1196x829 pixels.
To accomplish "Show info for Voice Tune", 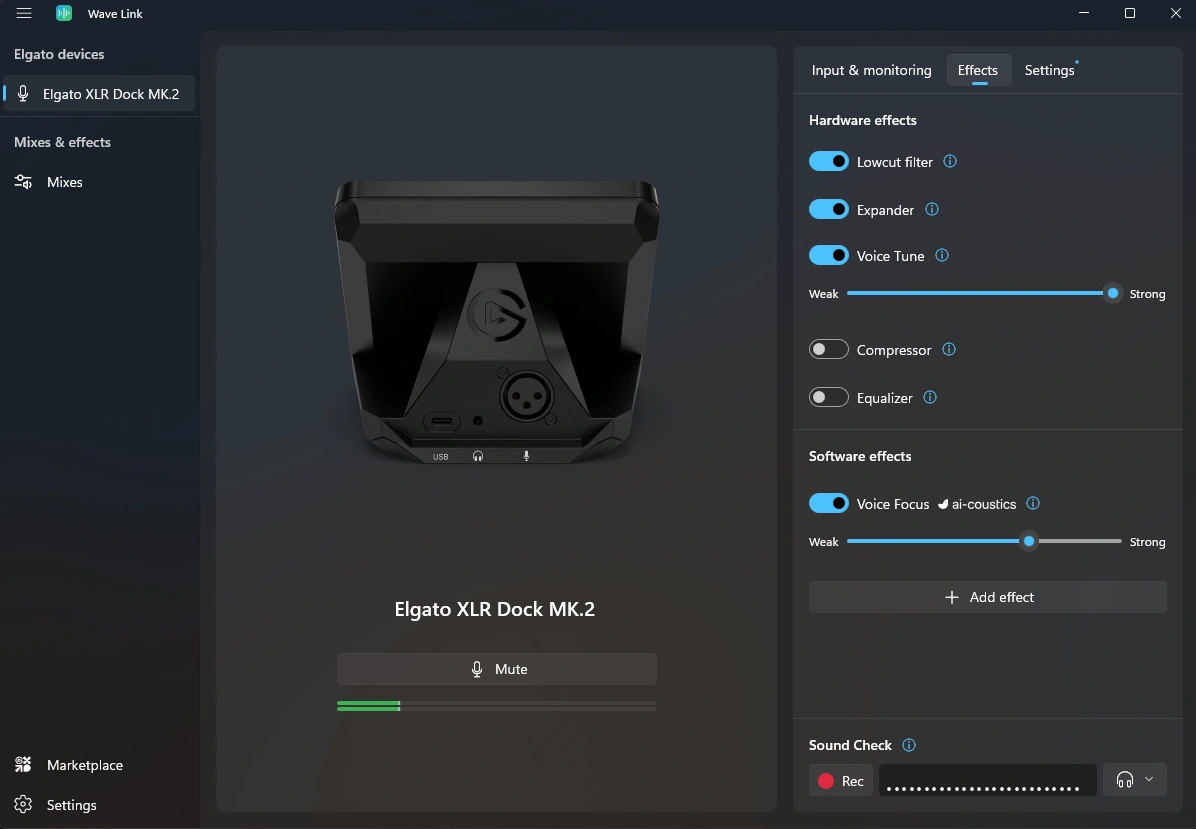I will click(942, 256).
